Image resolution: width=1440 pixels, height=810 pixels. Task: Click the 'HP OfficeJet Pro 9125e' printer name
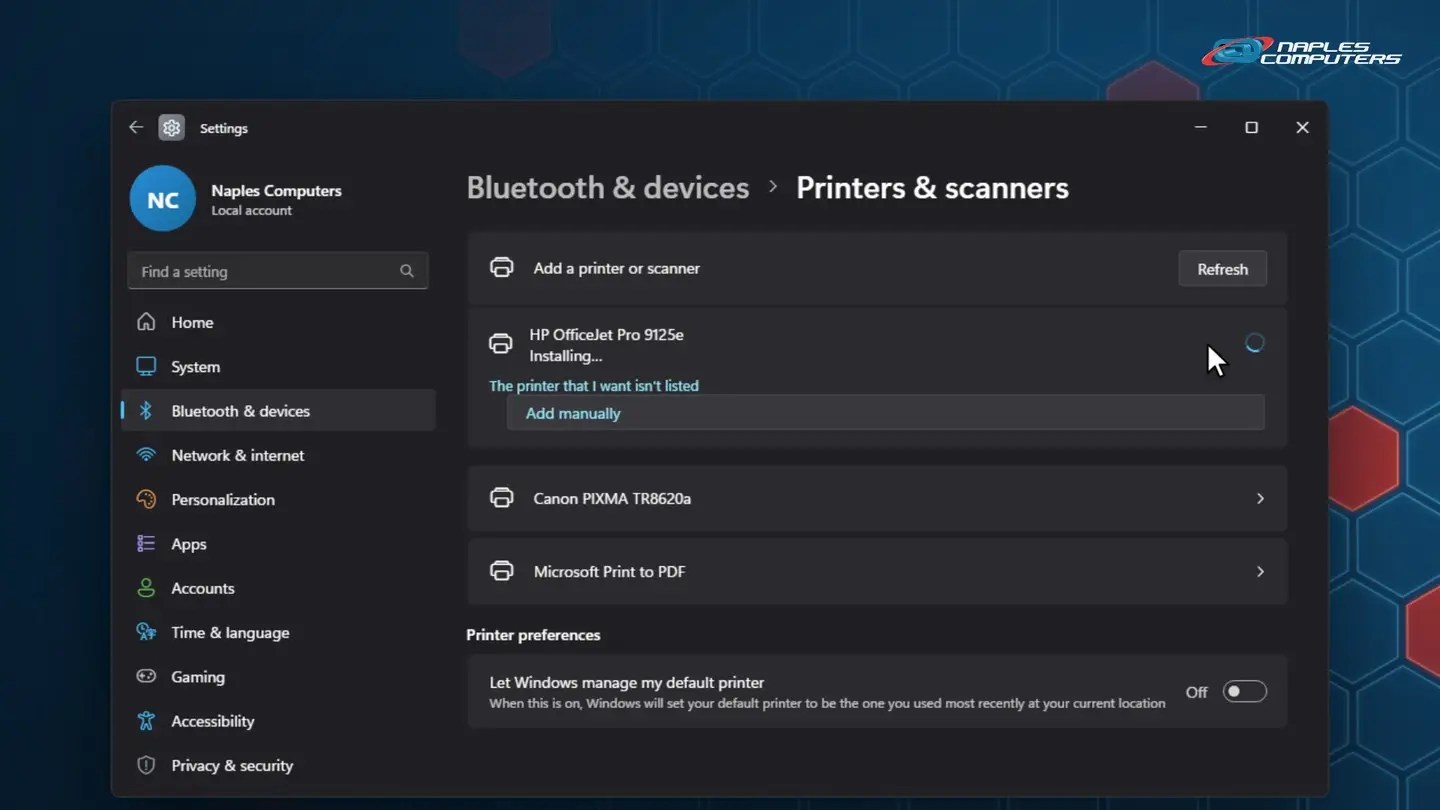pyautogui.click(x=606, y=335)
